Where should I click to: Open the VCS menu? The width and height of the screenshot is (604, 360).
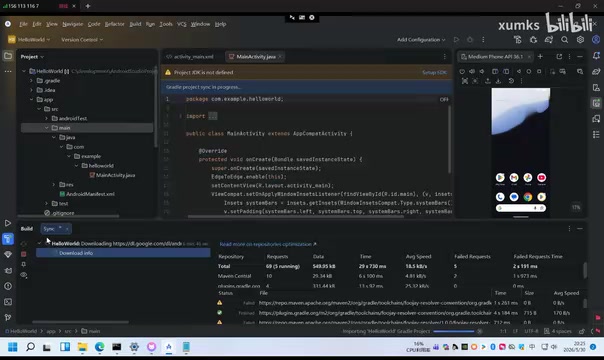click(x=181, y=24)
